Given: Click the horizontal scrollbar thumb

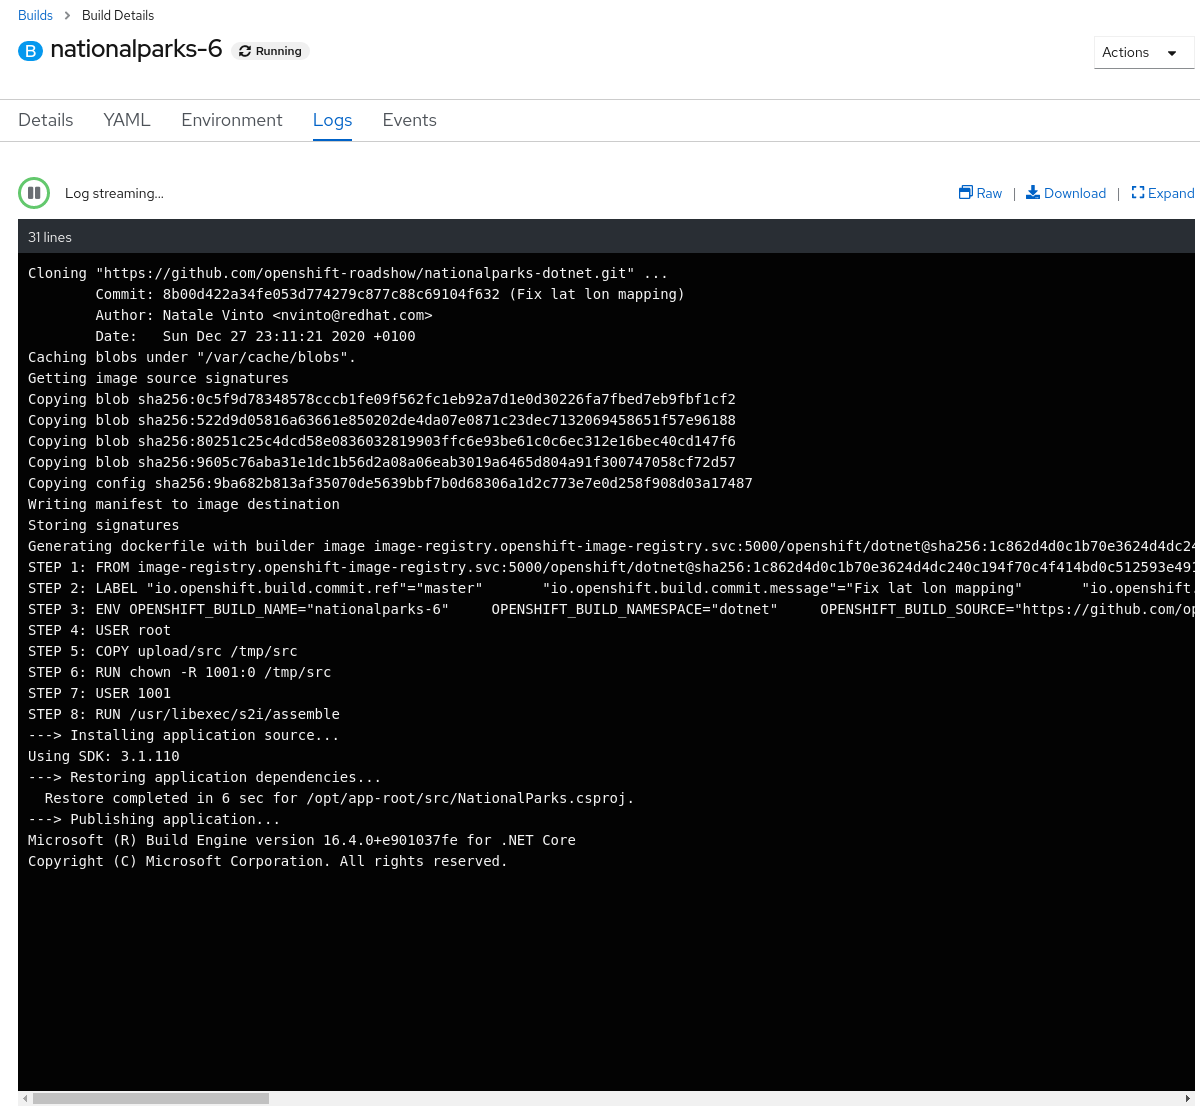Looking at the screenshot, I should coord(150,1098).
